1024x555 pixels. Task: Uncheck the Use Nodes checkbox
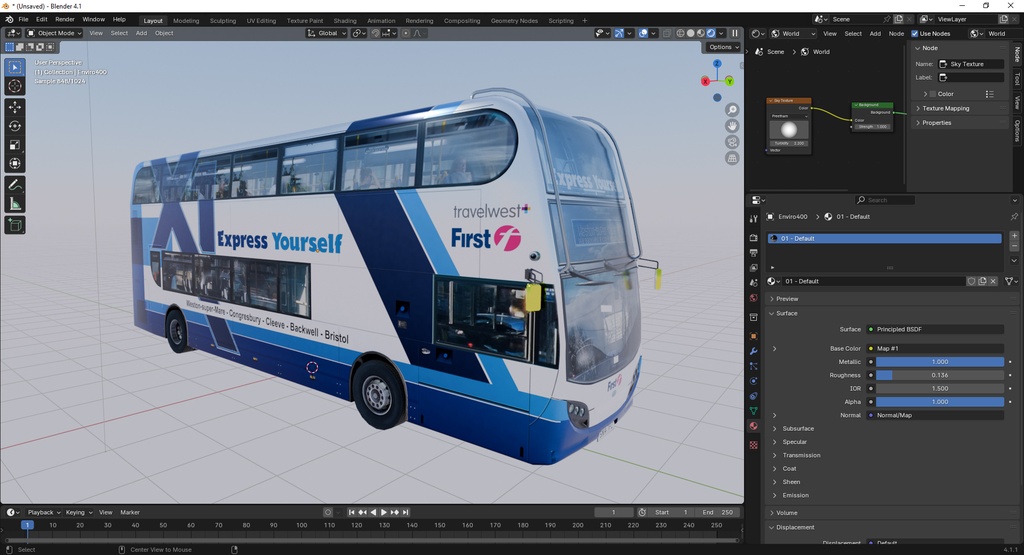coord(913,33)
